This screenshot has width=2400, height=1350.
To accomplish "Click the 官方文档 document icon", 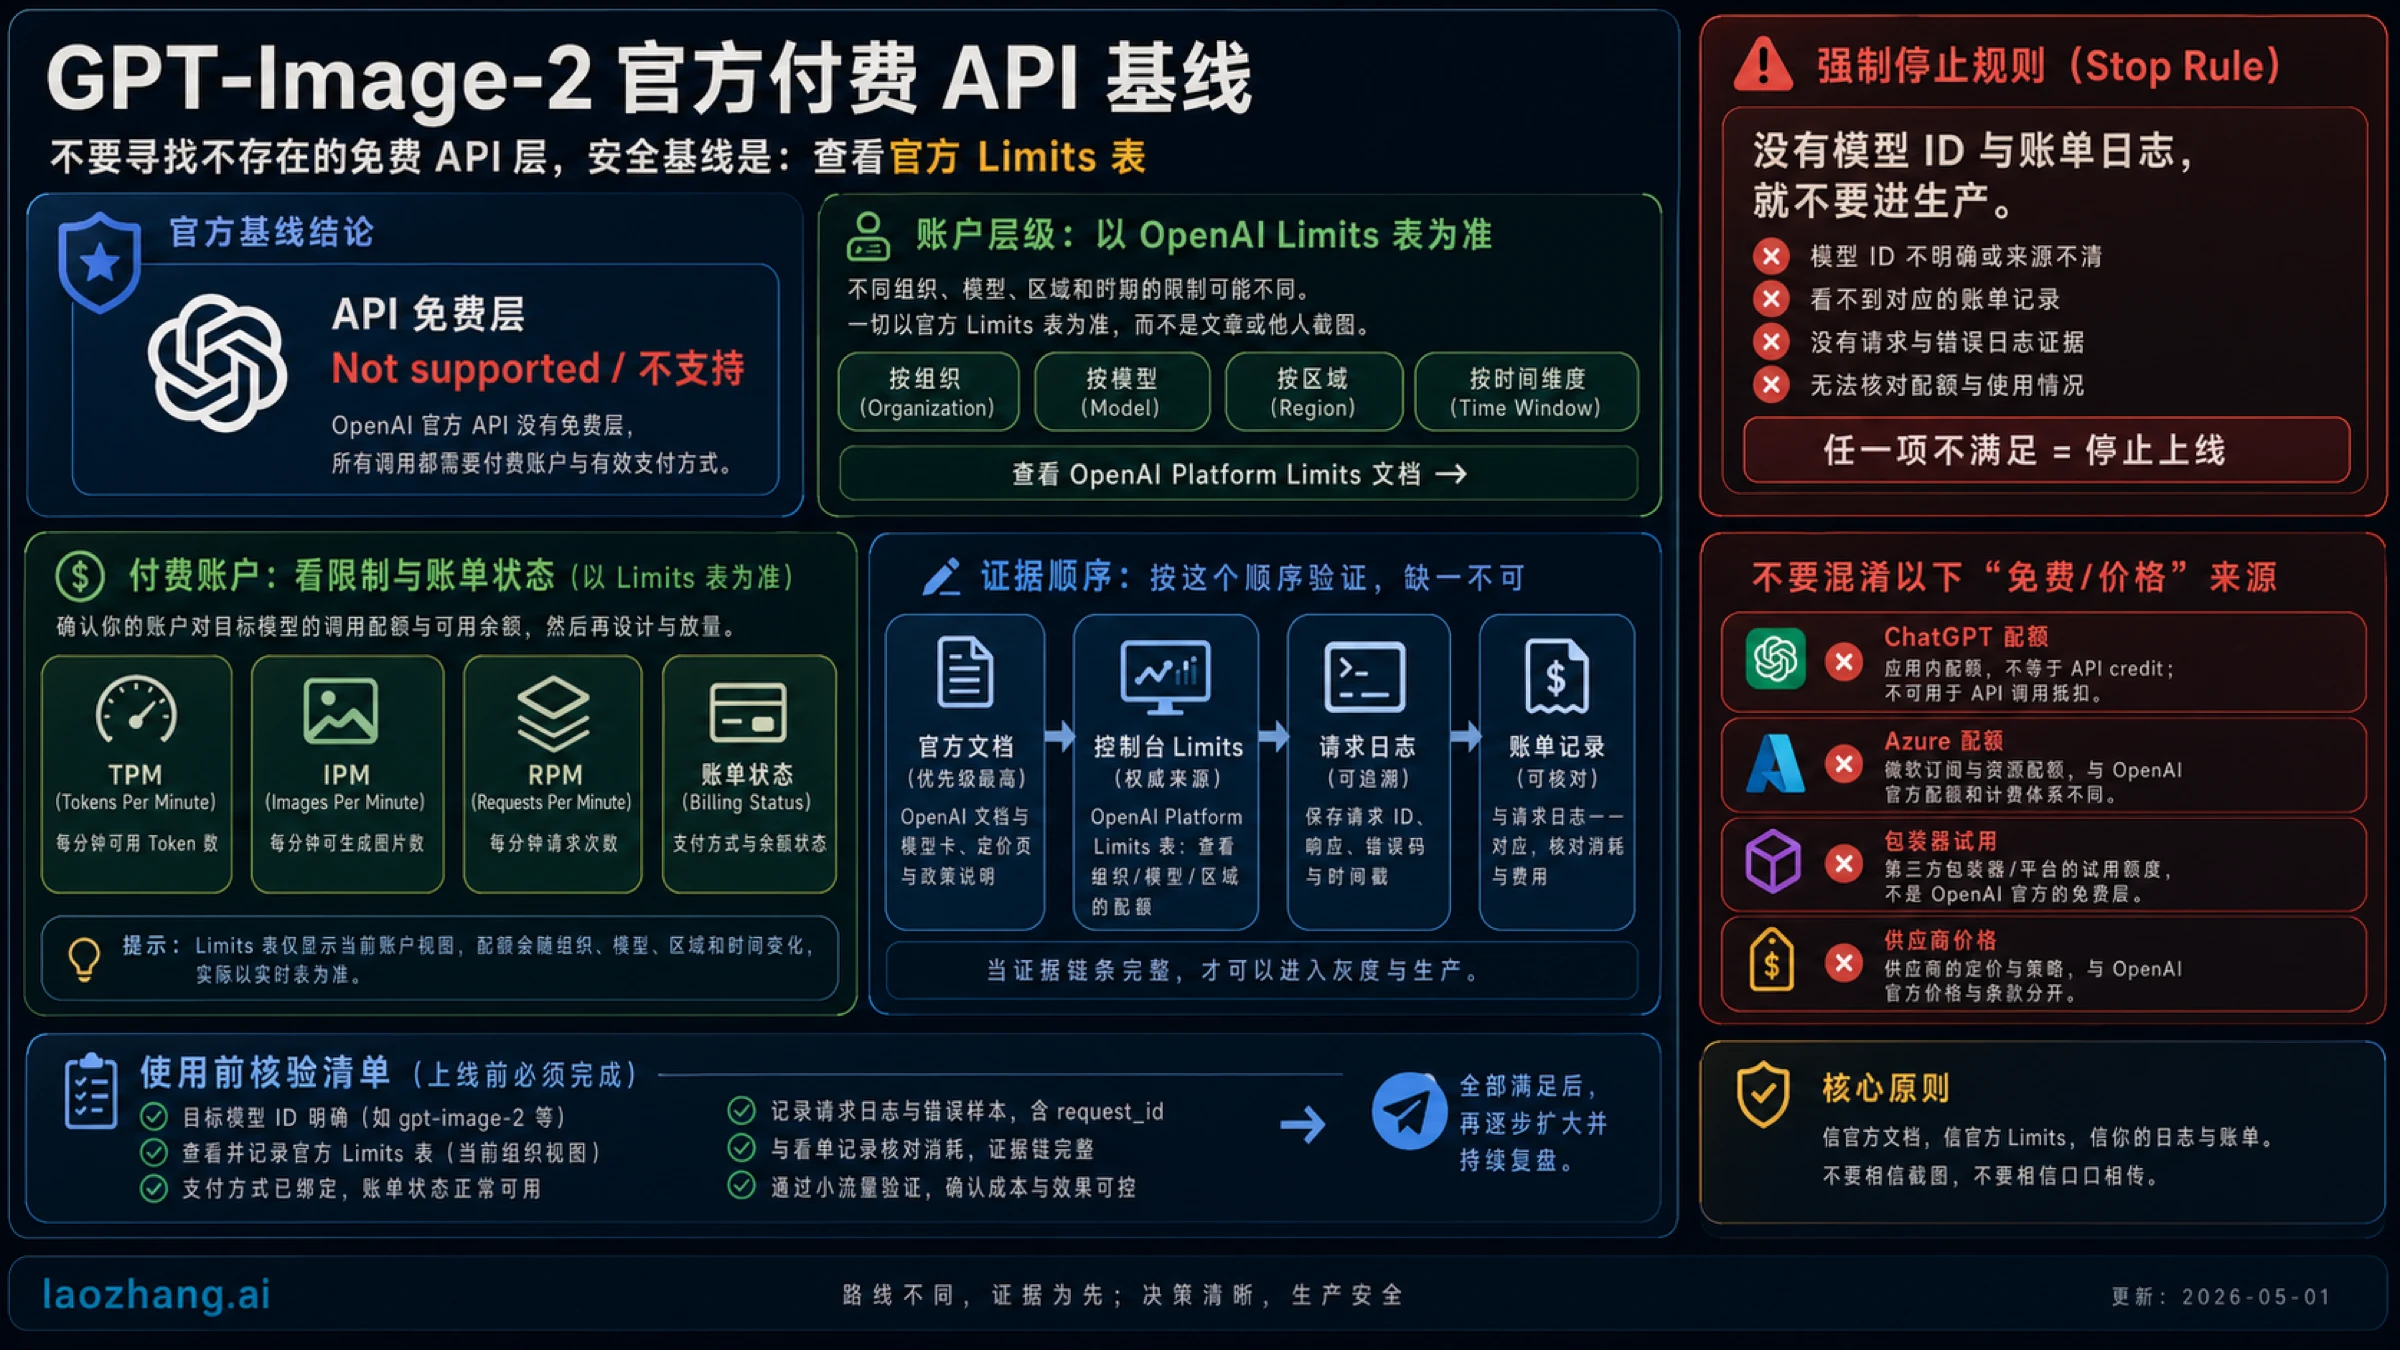I will 965,671.
